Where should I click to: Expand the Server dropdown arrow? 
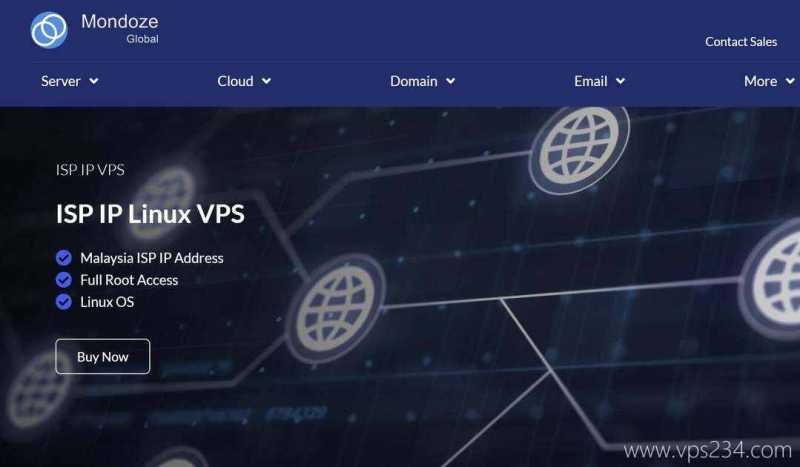tap(94, 81)
